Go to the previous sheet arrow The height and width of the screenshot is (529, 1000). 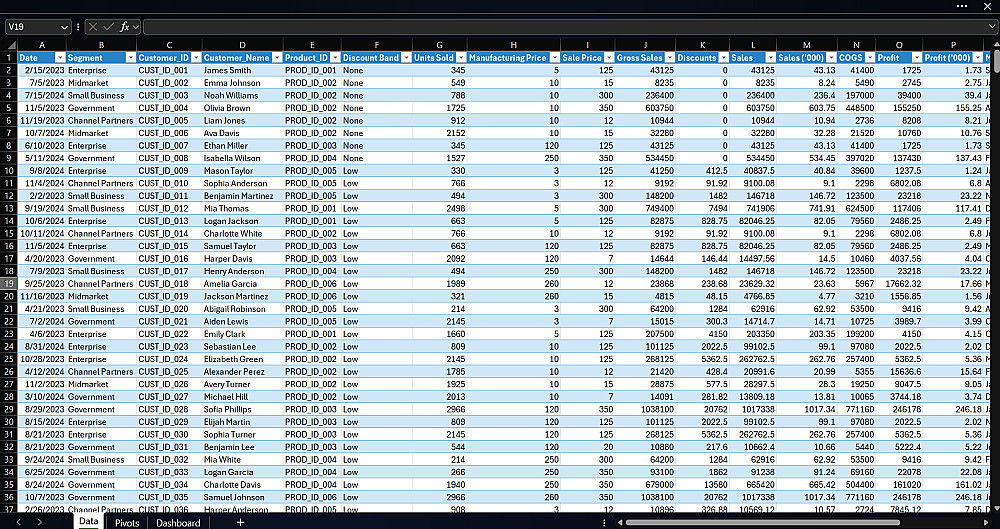[18, 523]
